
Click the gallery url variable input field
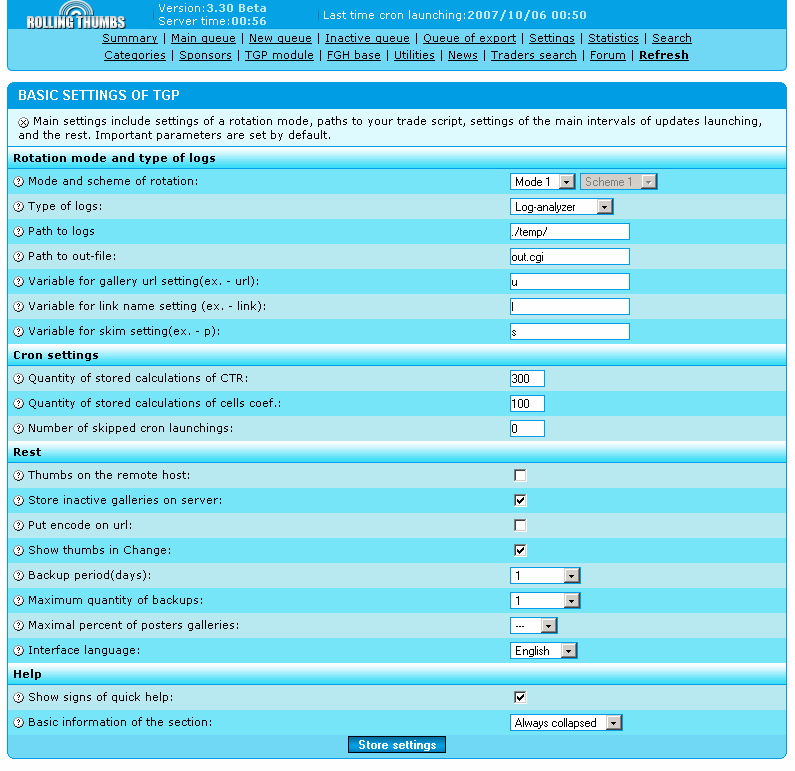pyautogui.click(x=570, y=281)
